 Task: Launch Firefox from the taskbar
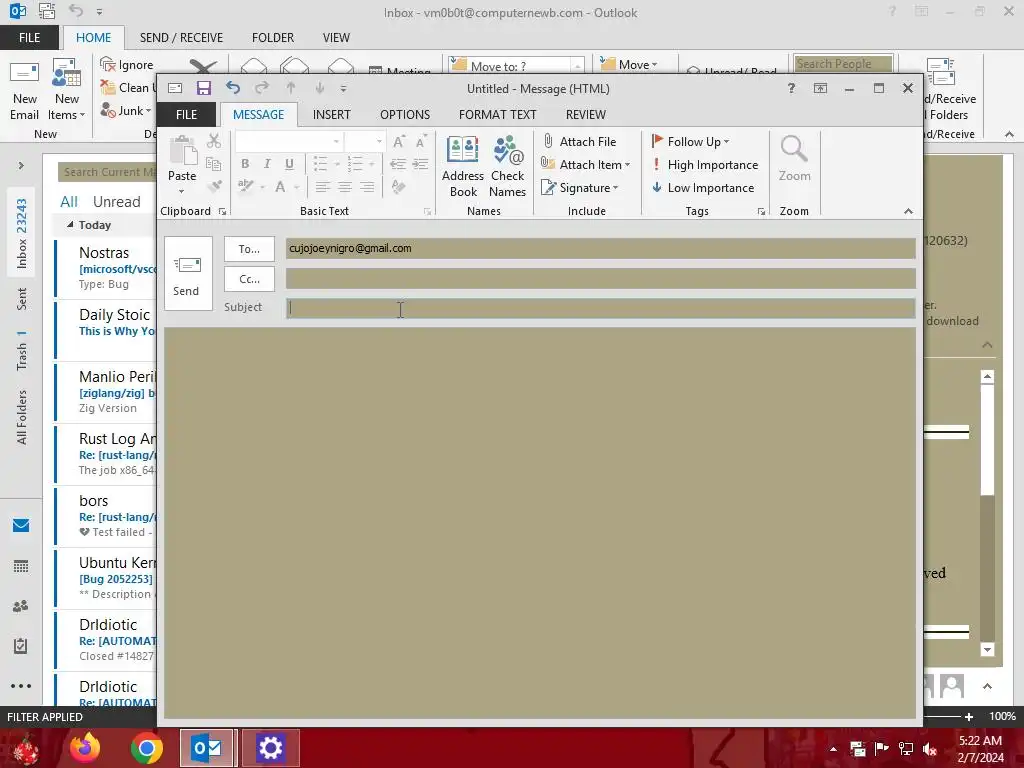85,748
